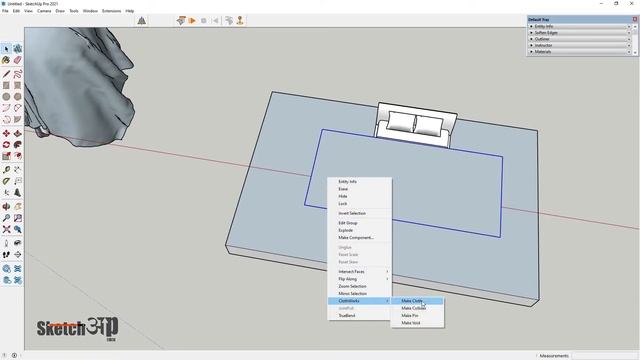640x360 pixels.
Task: Select Entity Info in the context menu
Action: [360, 182]
